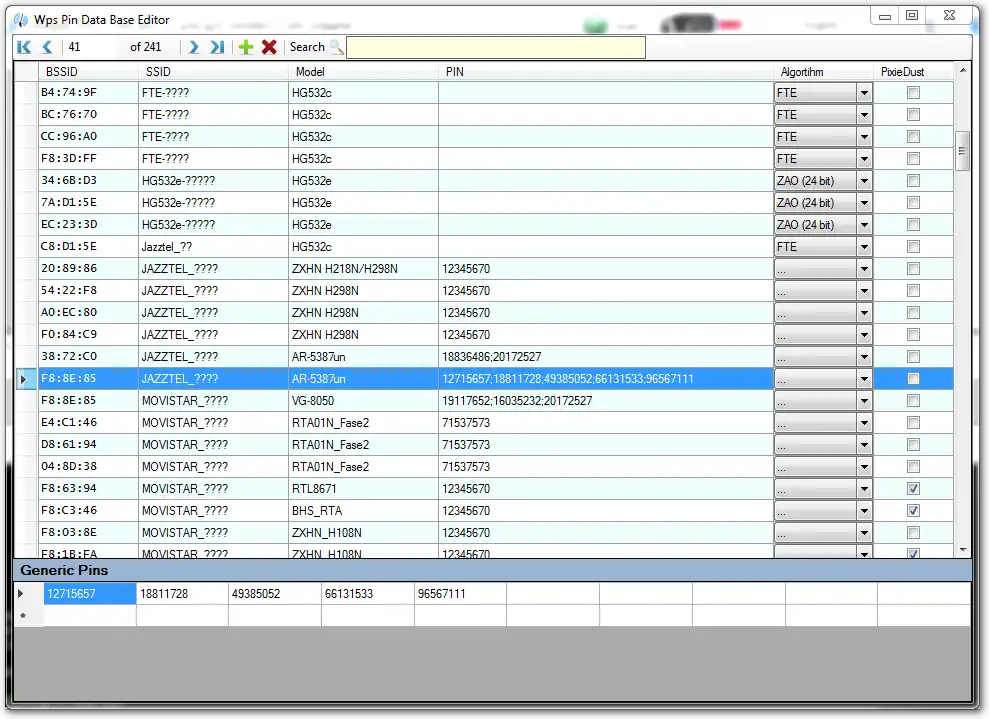Image resolution: width=989 pixels, height=719 pixels.
Task: Open Algorithm dropdown for B4:74:9F row
Action: pos(864,93)
